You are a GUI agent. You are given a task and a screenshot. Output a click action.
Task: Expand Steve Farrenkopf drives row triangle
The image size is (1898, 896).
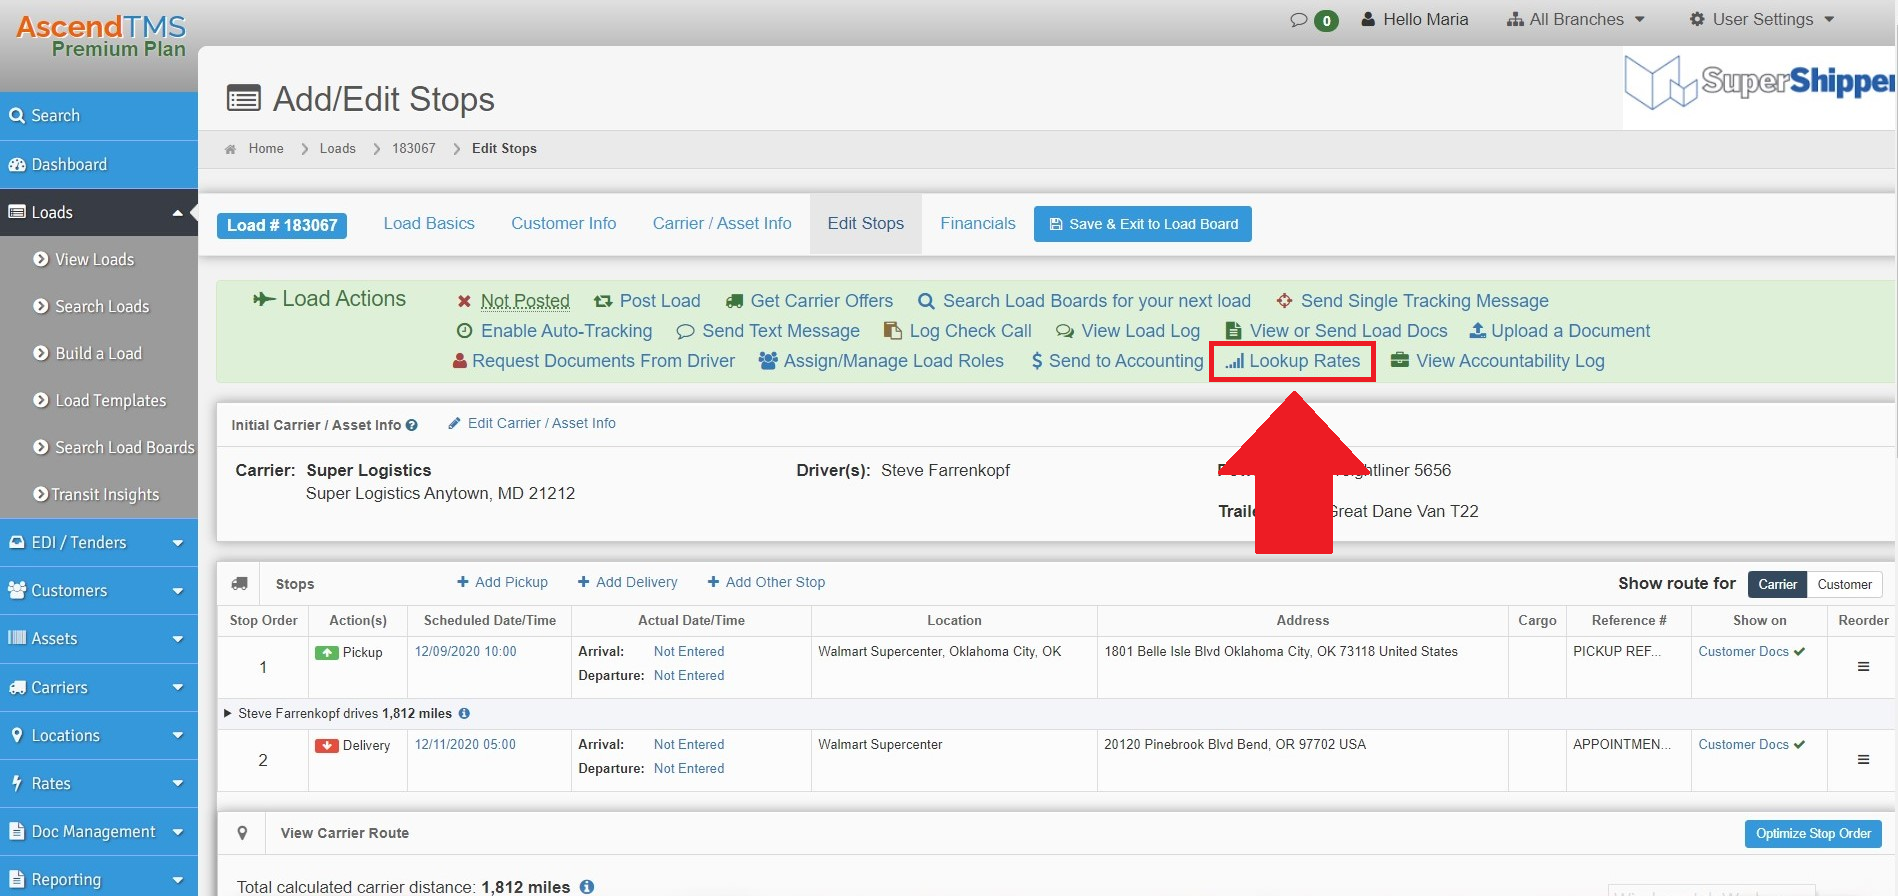tap(228, 714)
